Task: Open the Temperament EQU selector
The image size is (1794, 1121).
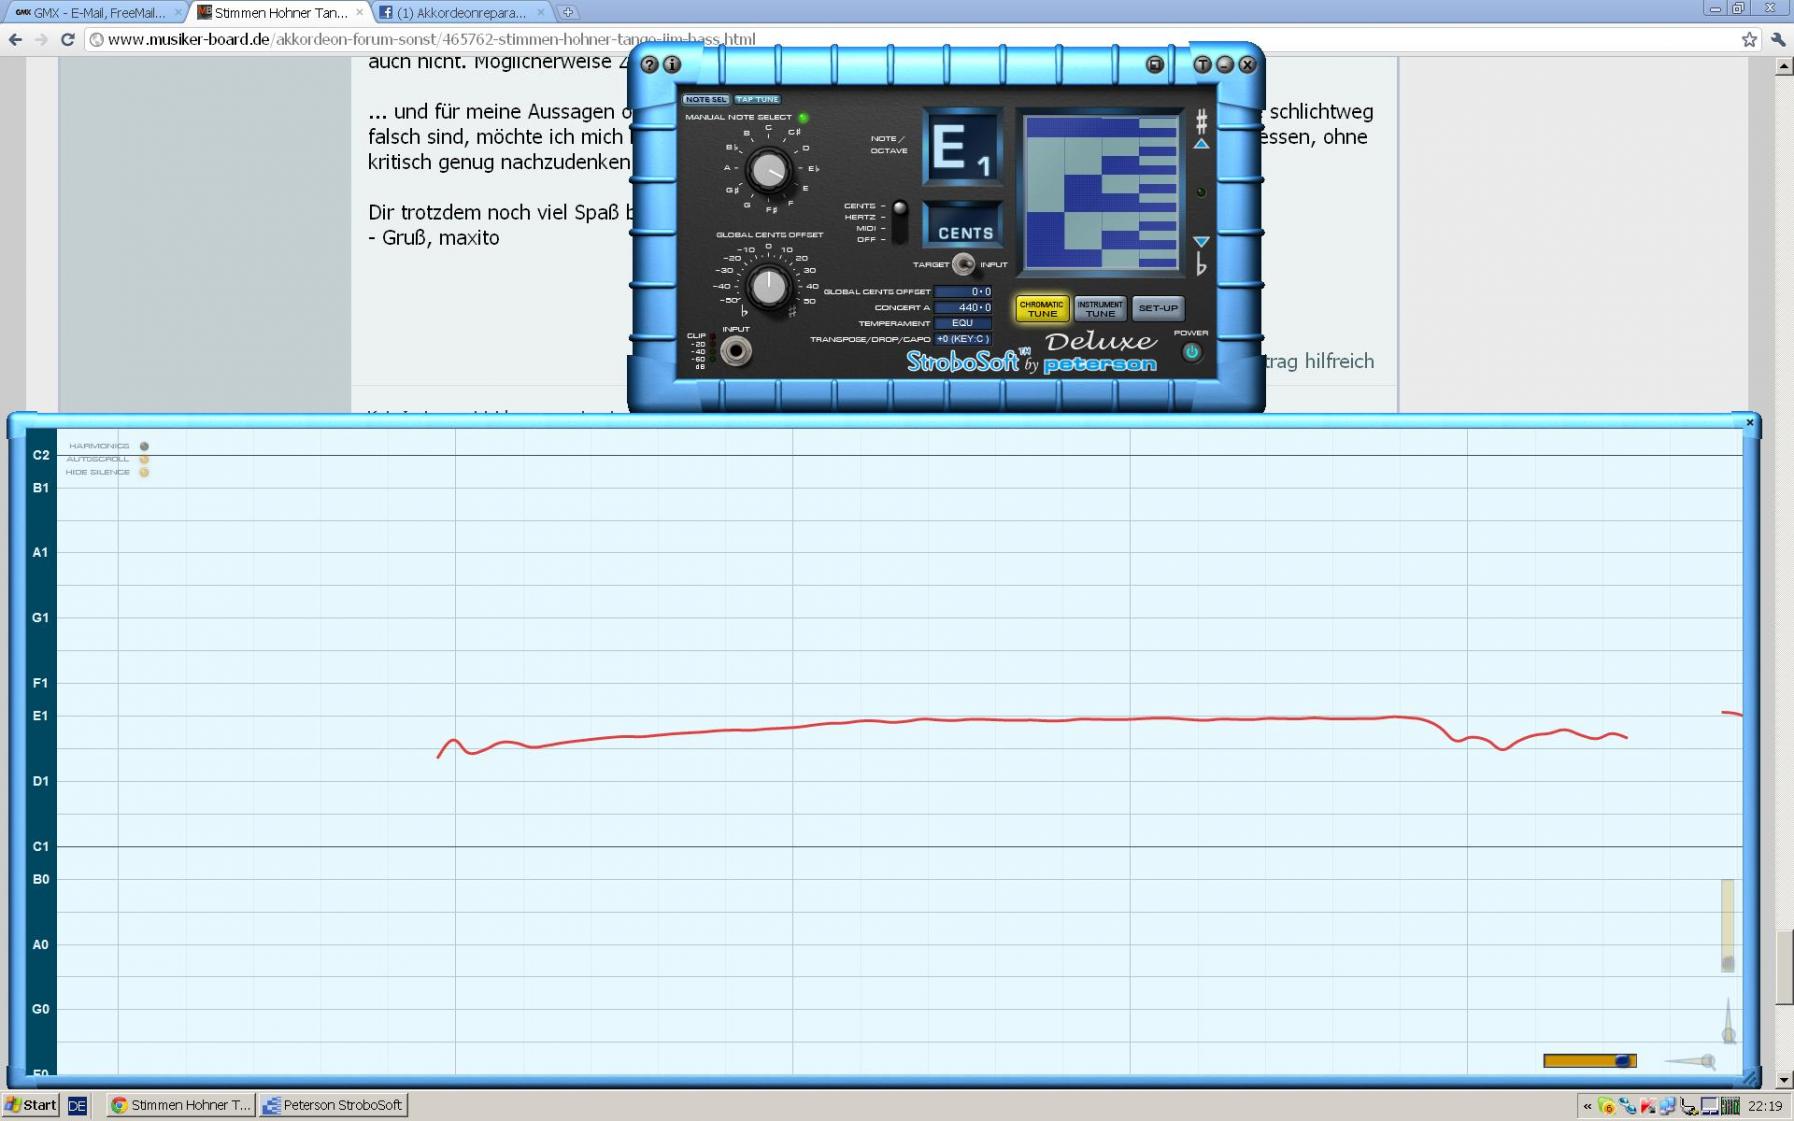Action: pyautogui.click(x=963, y=323)
